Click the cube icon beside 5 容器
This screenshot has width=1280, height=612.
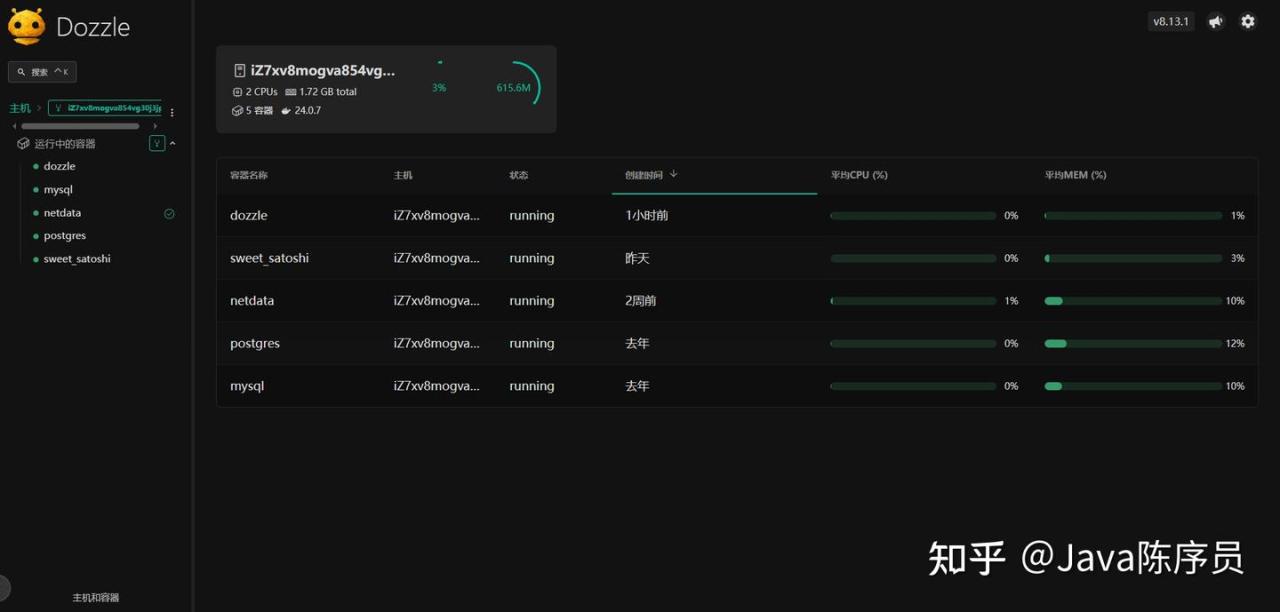237,110
